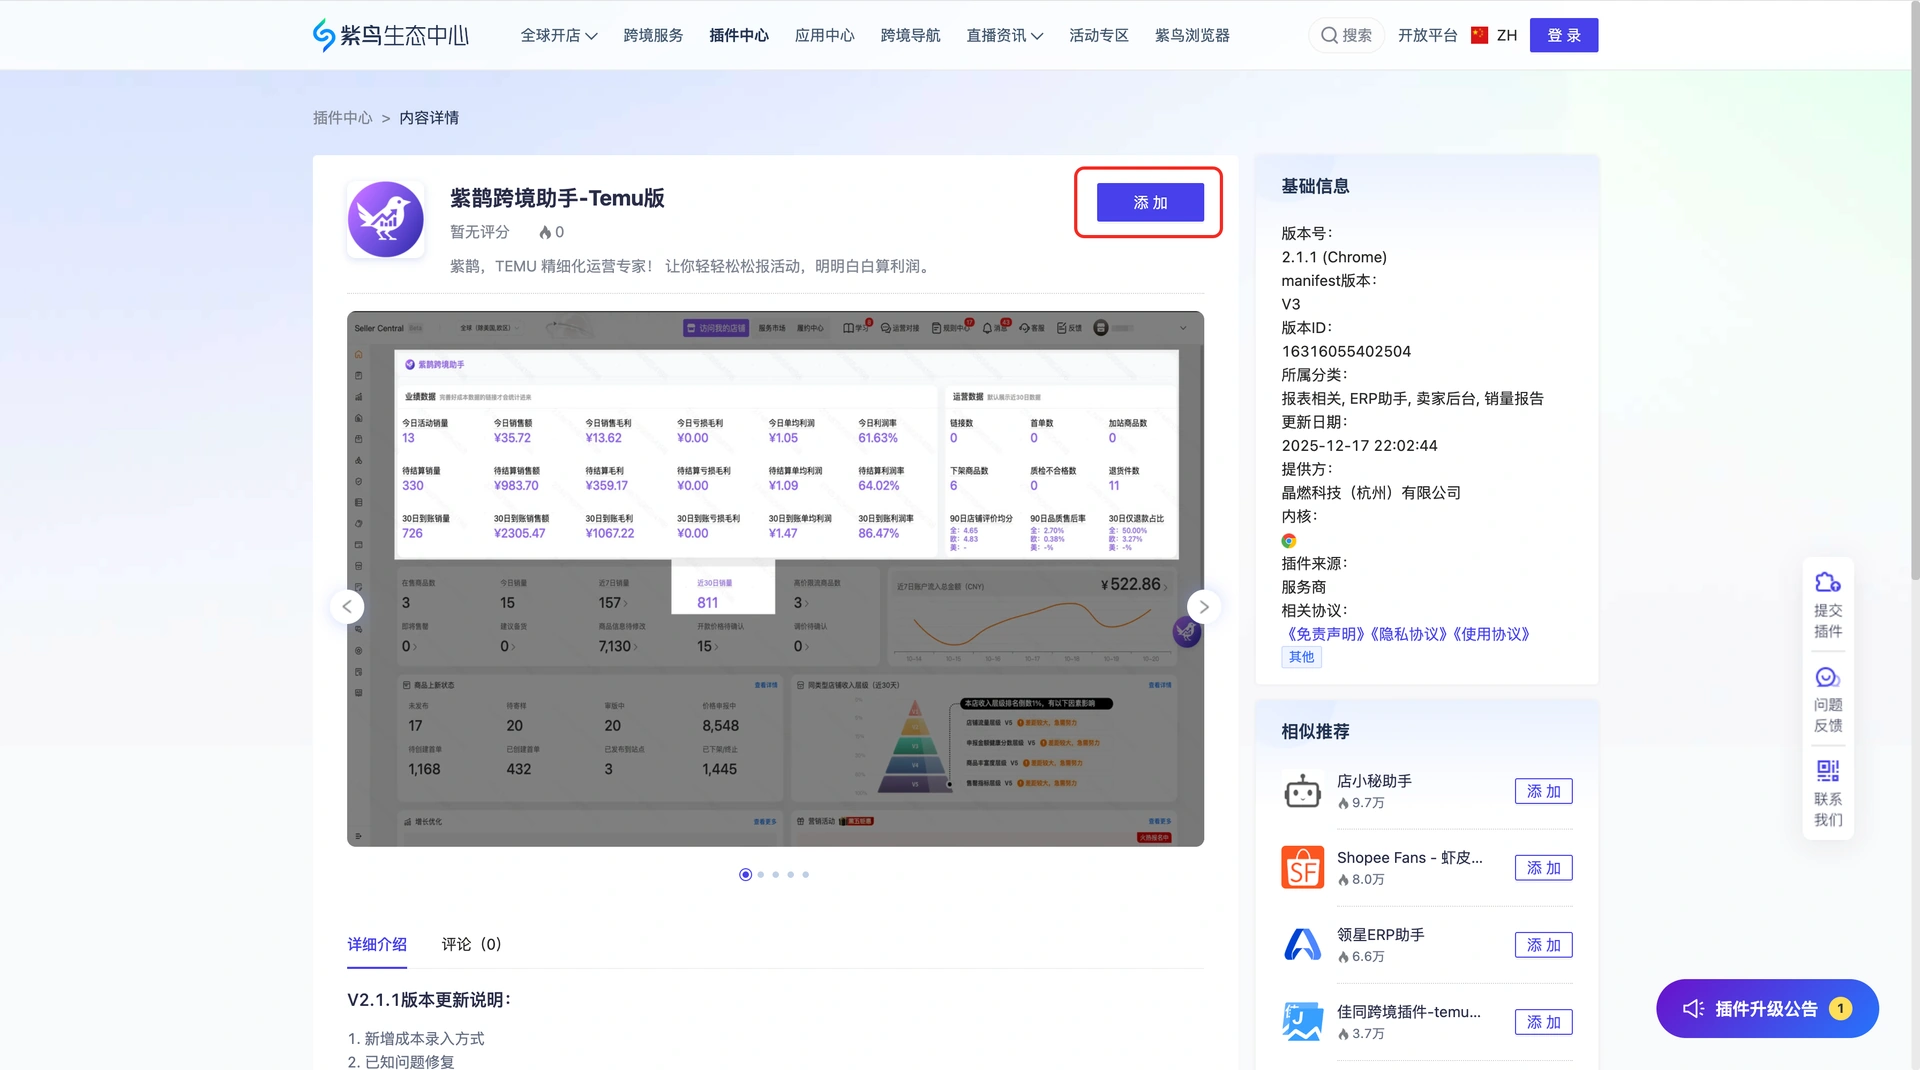Show the next carousel screenshot
This screenshot has width=1920, height=1070.
(x=1204, y=606)
